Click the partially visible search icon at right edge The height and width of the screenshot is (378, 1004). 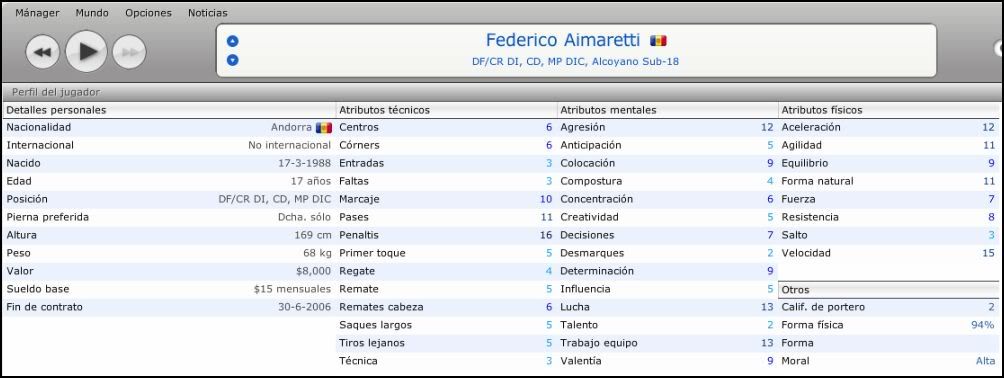click(999, 49)
